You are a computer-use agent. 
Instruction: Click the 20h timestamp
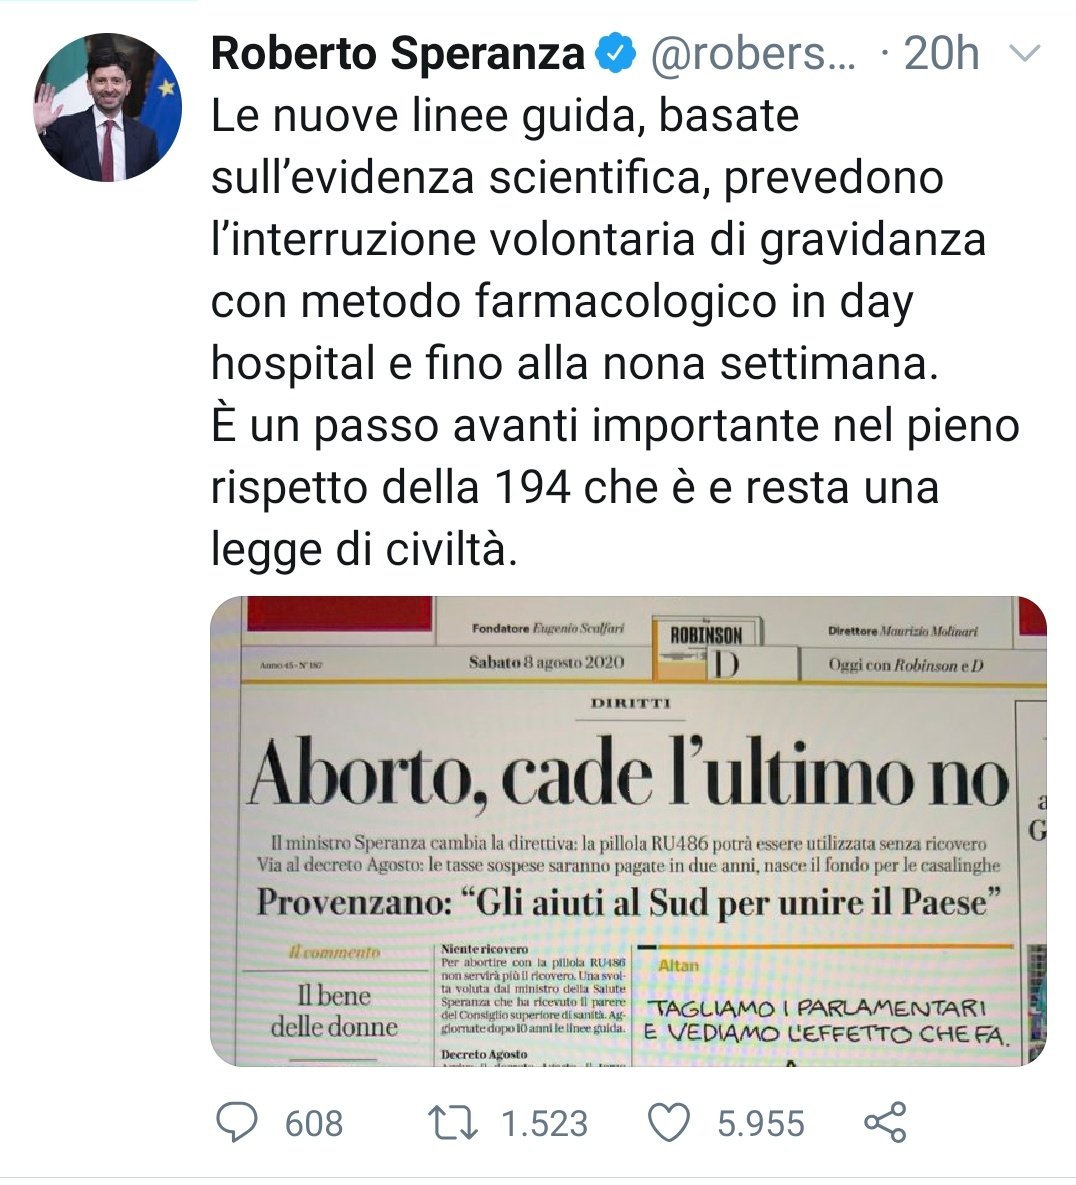click(x=942, y=54)
